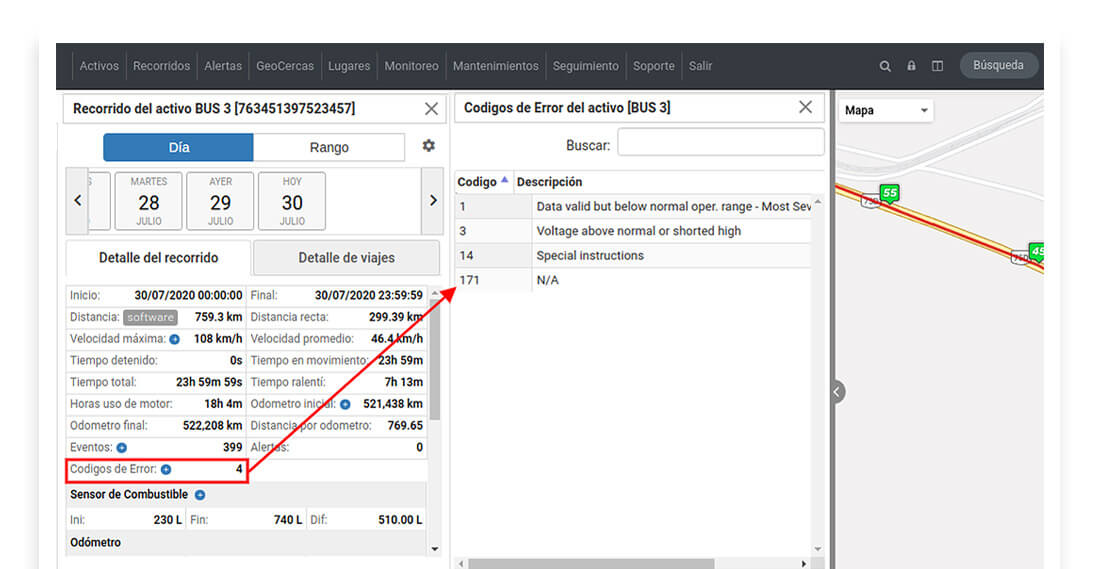Switch to Rango mode
1100x569 pixels.
click(329, 147)
